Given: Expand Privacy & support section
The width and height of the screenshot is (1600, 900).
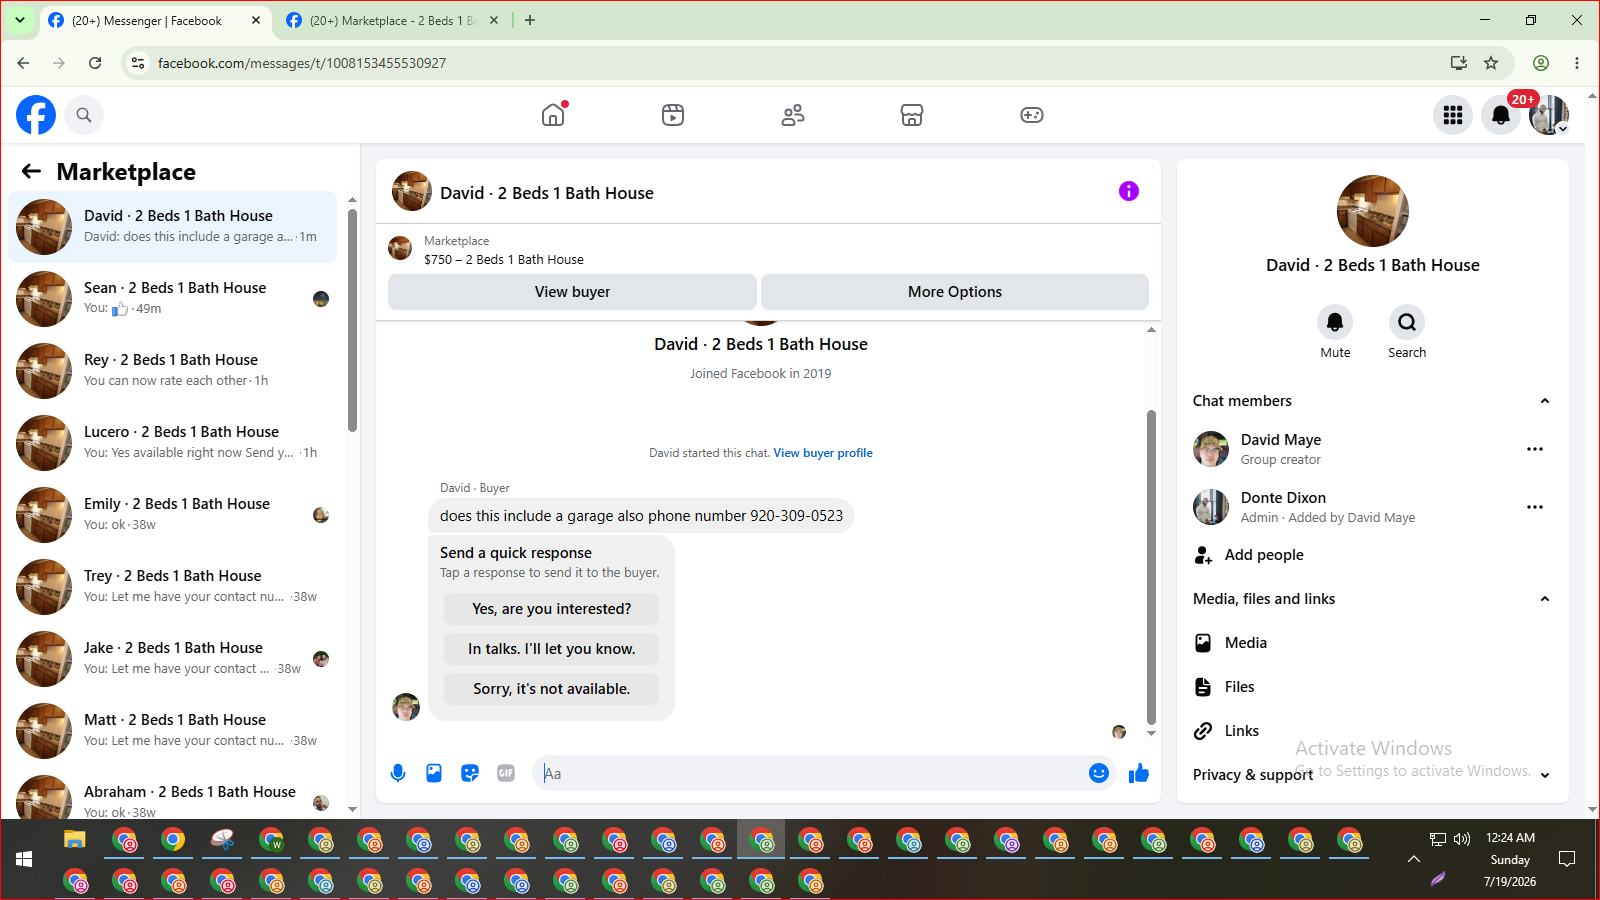Looking at the screenshot, I should (x=1545, y=775).
